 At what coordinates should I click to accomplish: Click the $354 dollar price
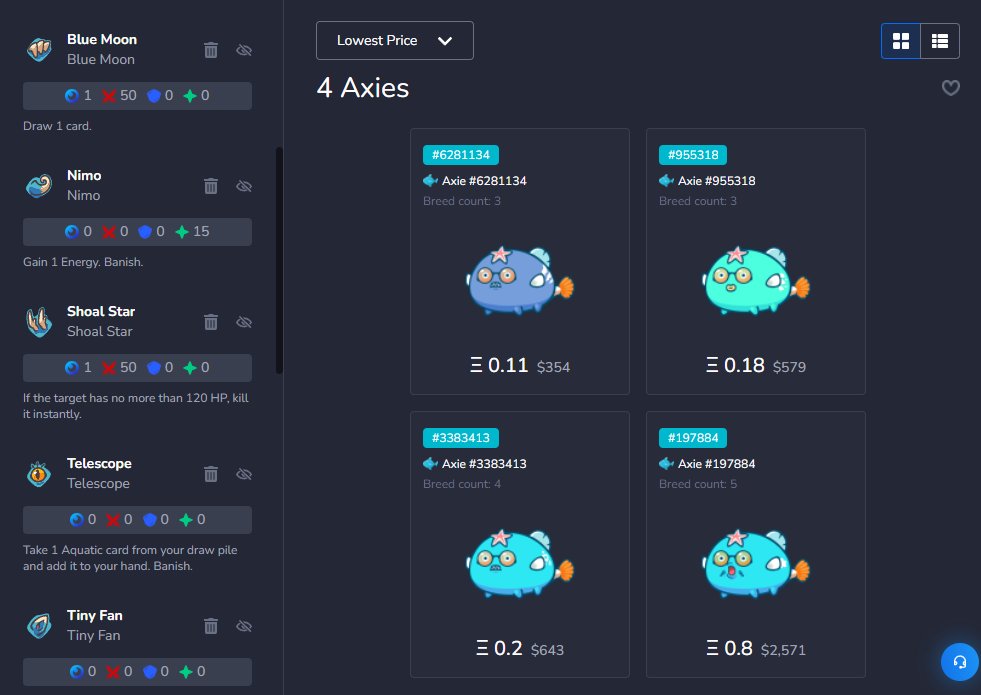pyautogui.click(x=553, y=367)
